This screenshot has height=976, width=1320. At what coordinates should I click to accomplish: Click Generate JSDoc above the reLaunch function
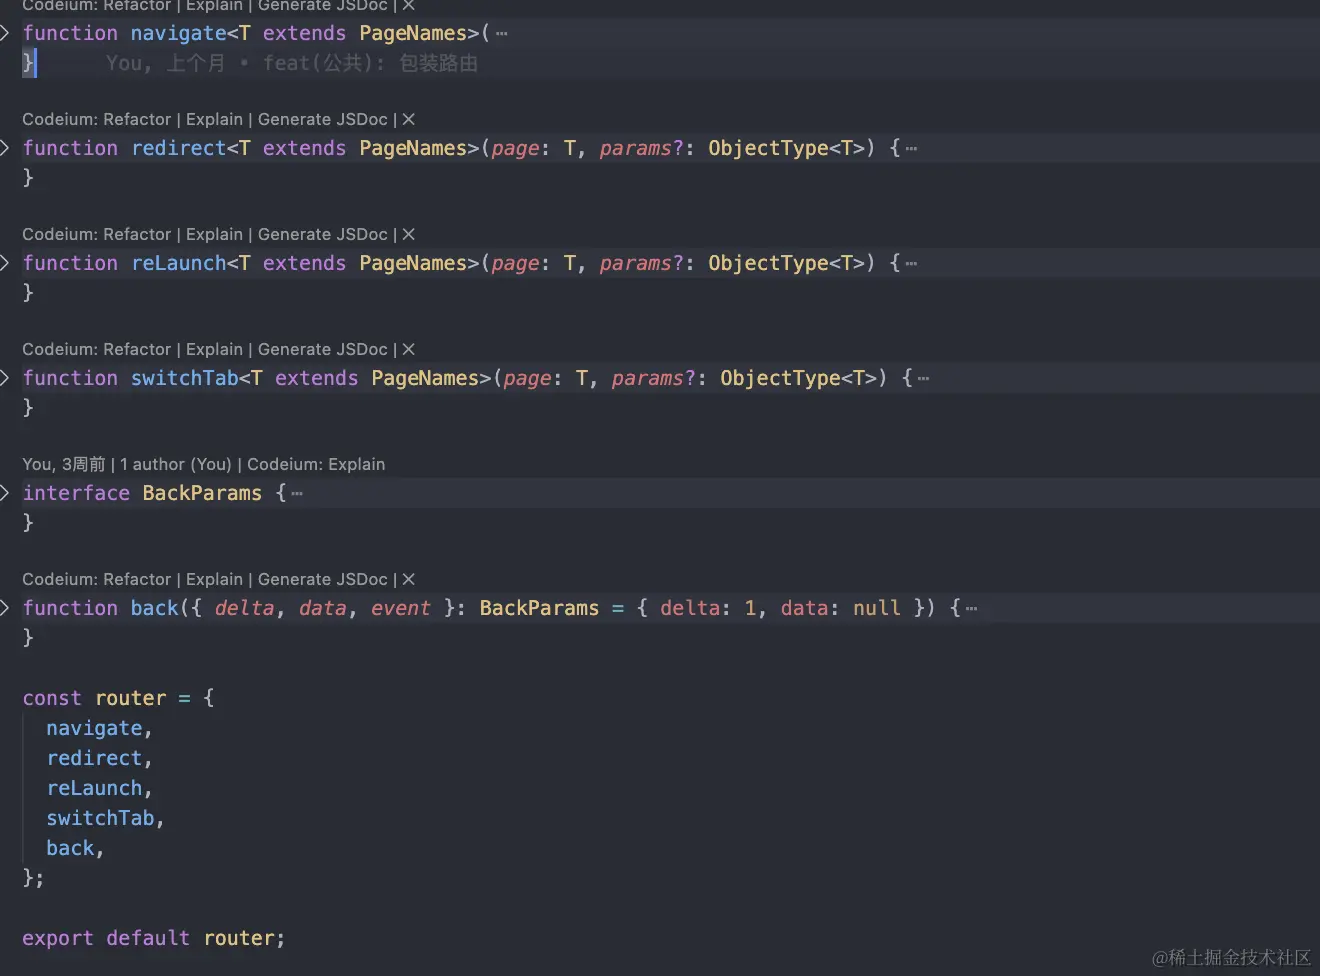point(322,234)
